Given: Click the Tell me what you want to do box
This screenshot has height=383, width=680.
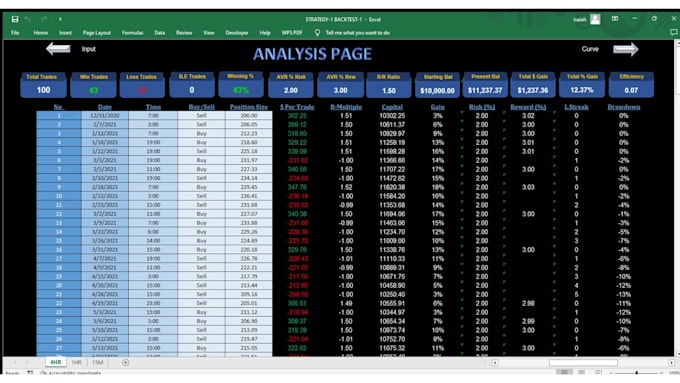Looking at the screenshot, I should [358, 33].
